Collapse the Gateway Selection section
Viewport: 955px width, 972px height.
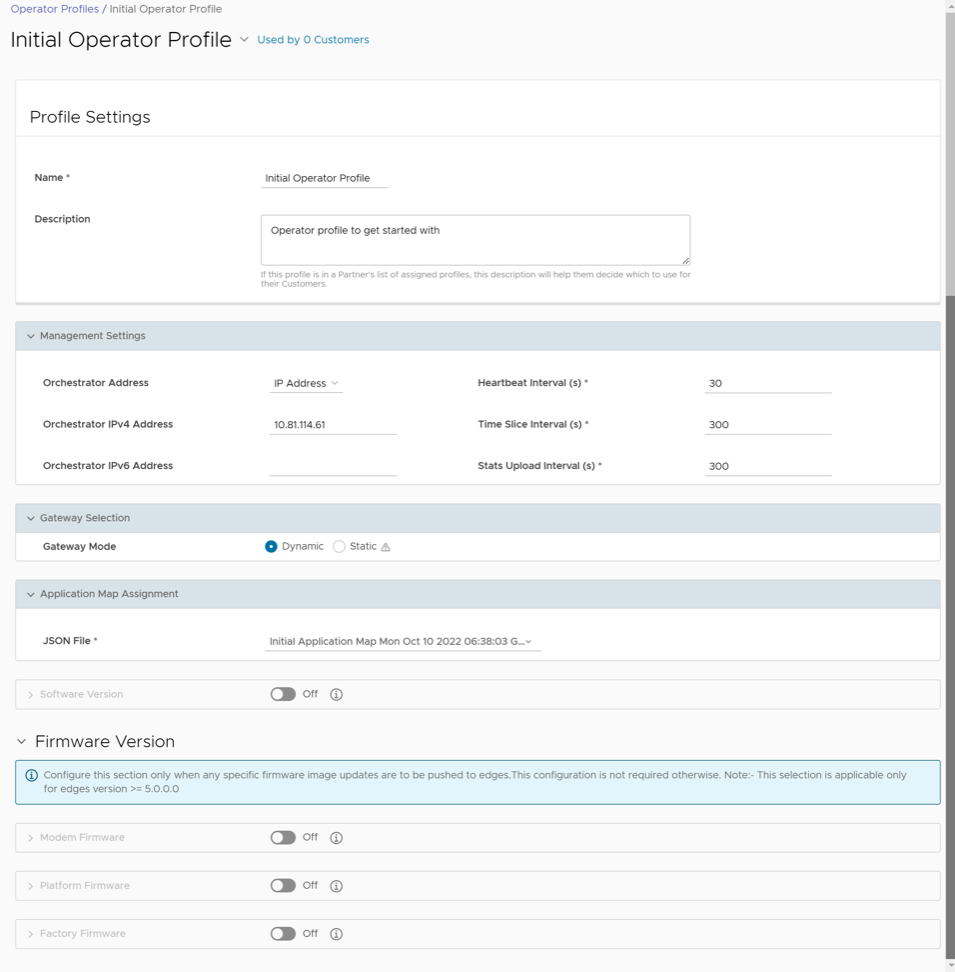click(31, 518)
